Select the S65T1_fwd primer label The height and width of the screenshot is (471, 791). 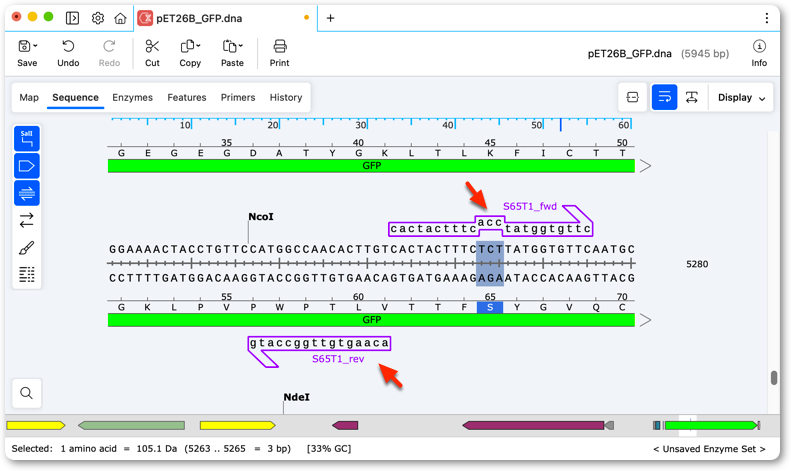click(x=530, y=206)
